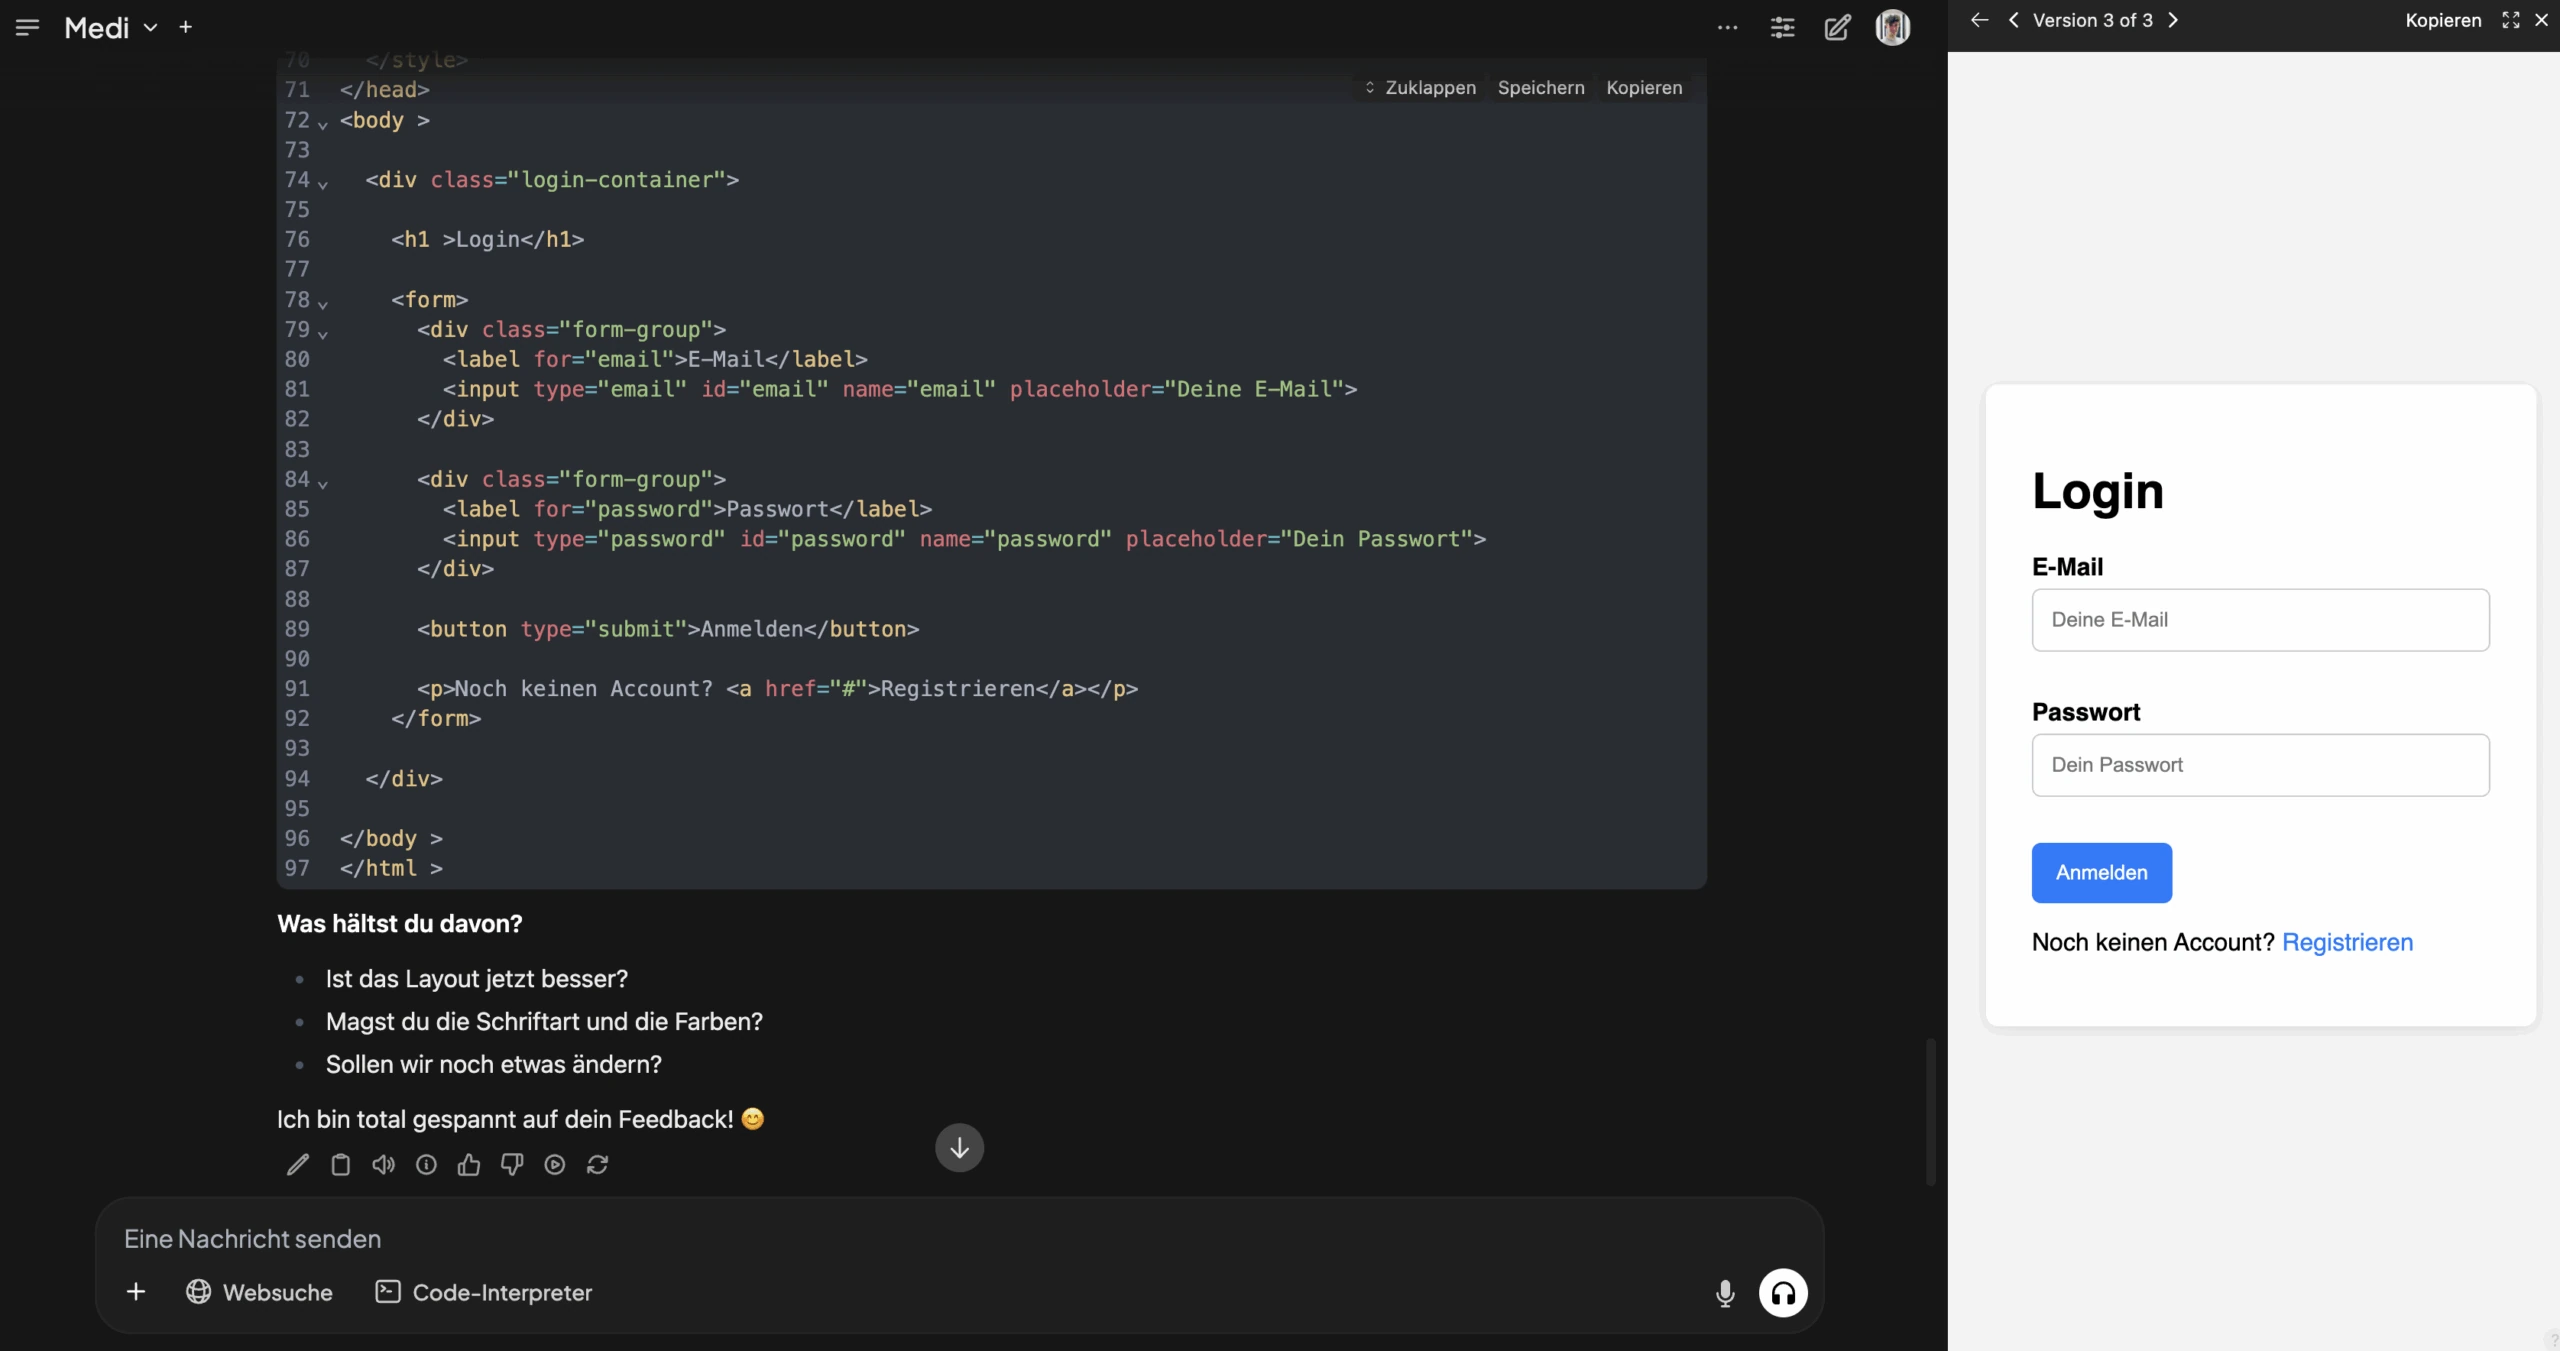The height and width of the screenshot is (1351, 2560).
Task: Start voice input with microphone icon
Action: click(1725, 1293)
